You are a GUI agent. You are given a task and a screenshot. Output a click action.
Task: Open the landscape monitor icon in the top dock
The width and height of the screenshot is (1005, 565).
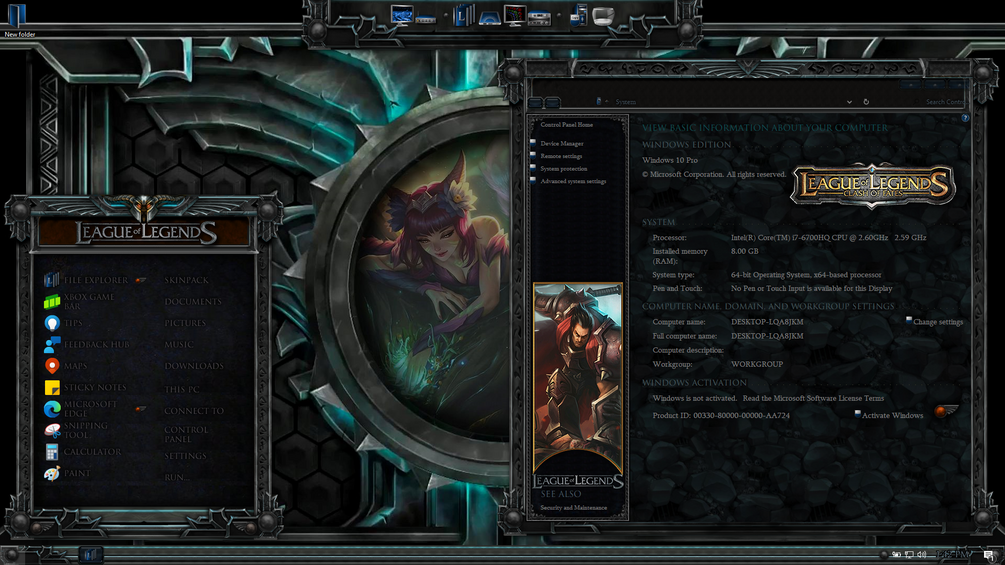coord(402,15)
